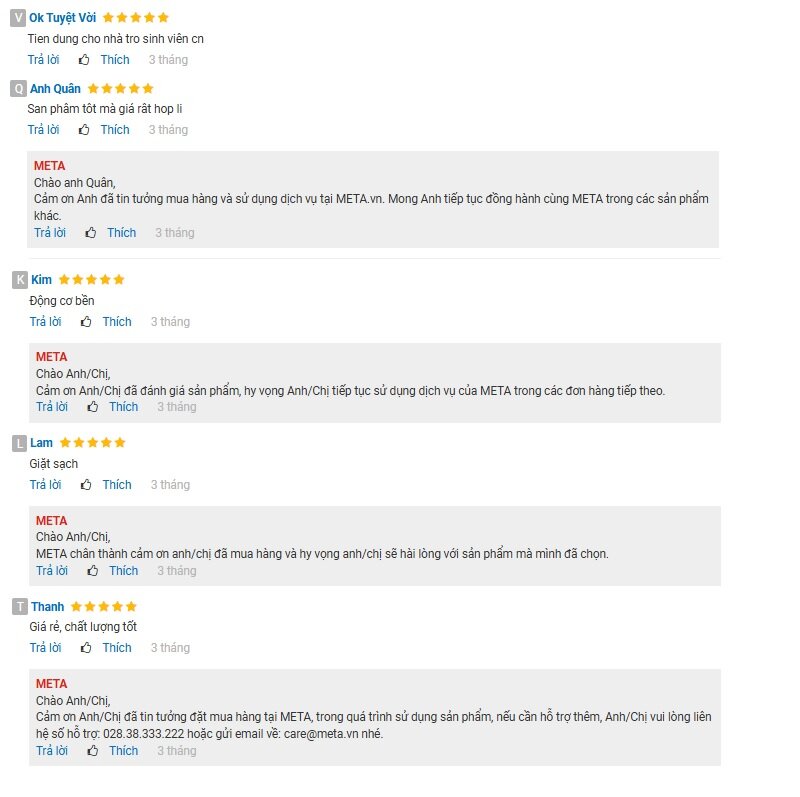
Task: Like Anh Quân's review with Thích
Action: (115, 130)
